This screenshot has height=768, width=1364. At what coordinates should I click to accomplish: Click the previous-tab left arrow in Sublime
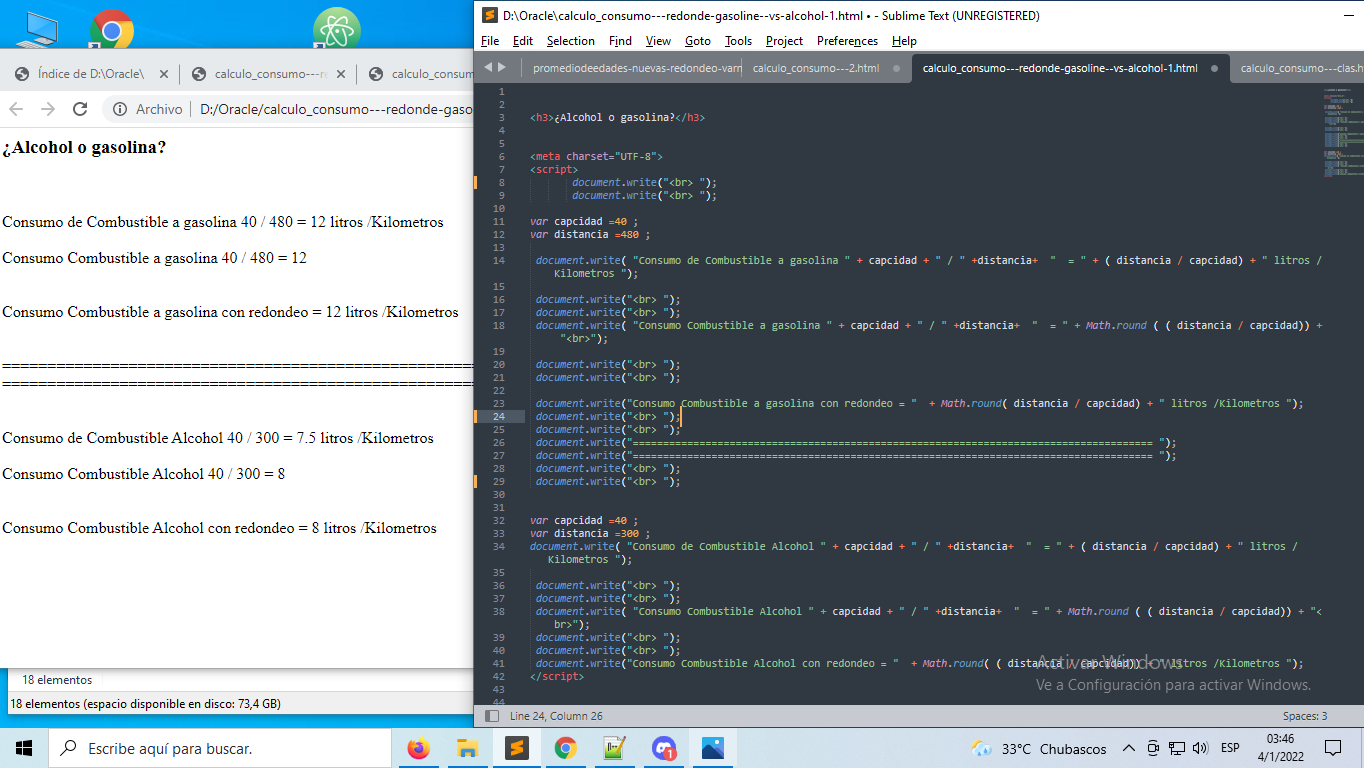click(488, 67)
